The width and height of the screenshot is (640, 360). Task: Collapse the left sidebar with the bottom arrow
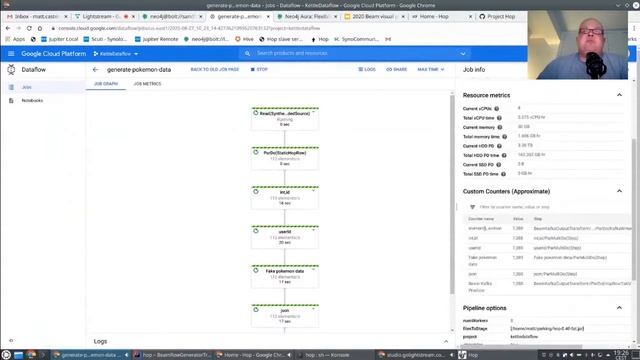pos(11,340)
